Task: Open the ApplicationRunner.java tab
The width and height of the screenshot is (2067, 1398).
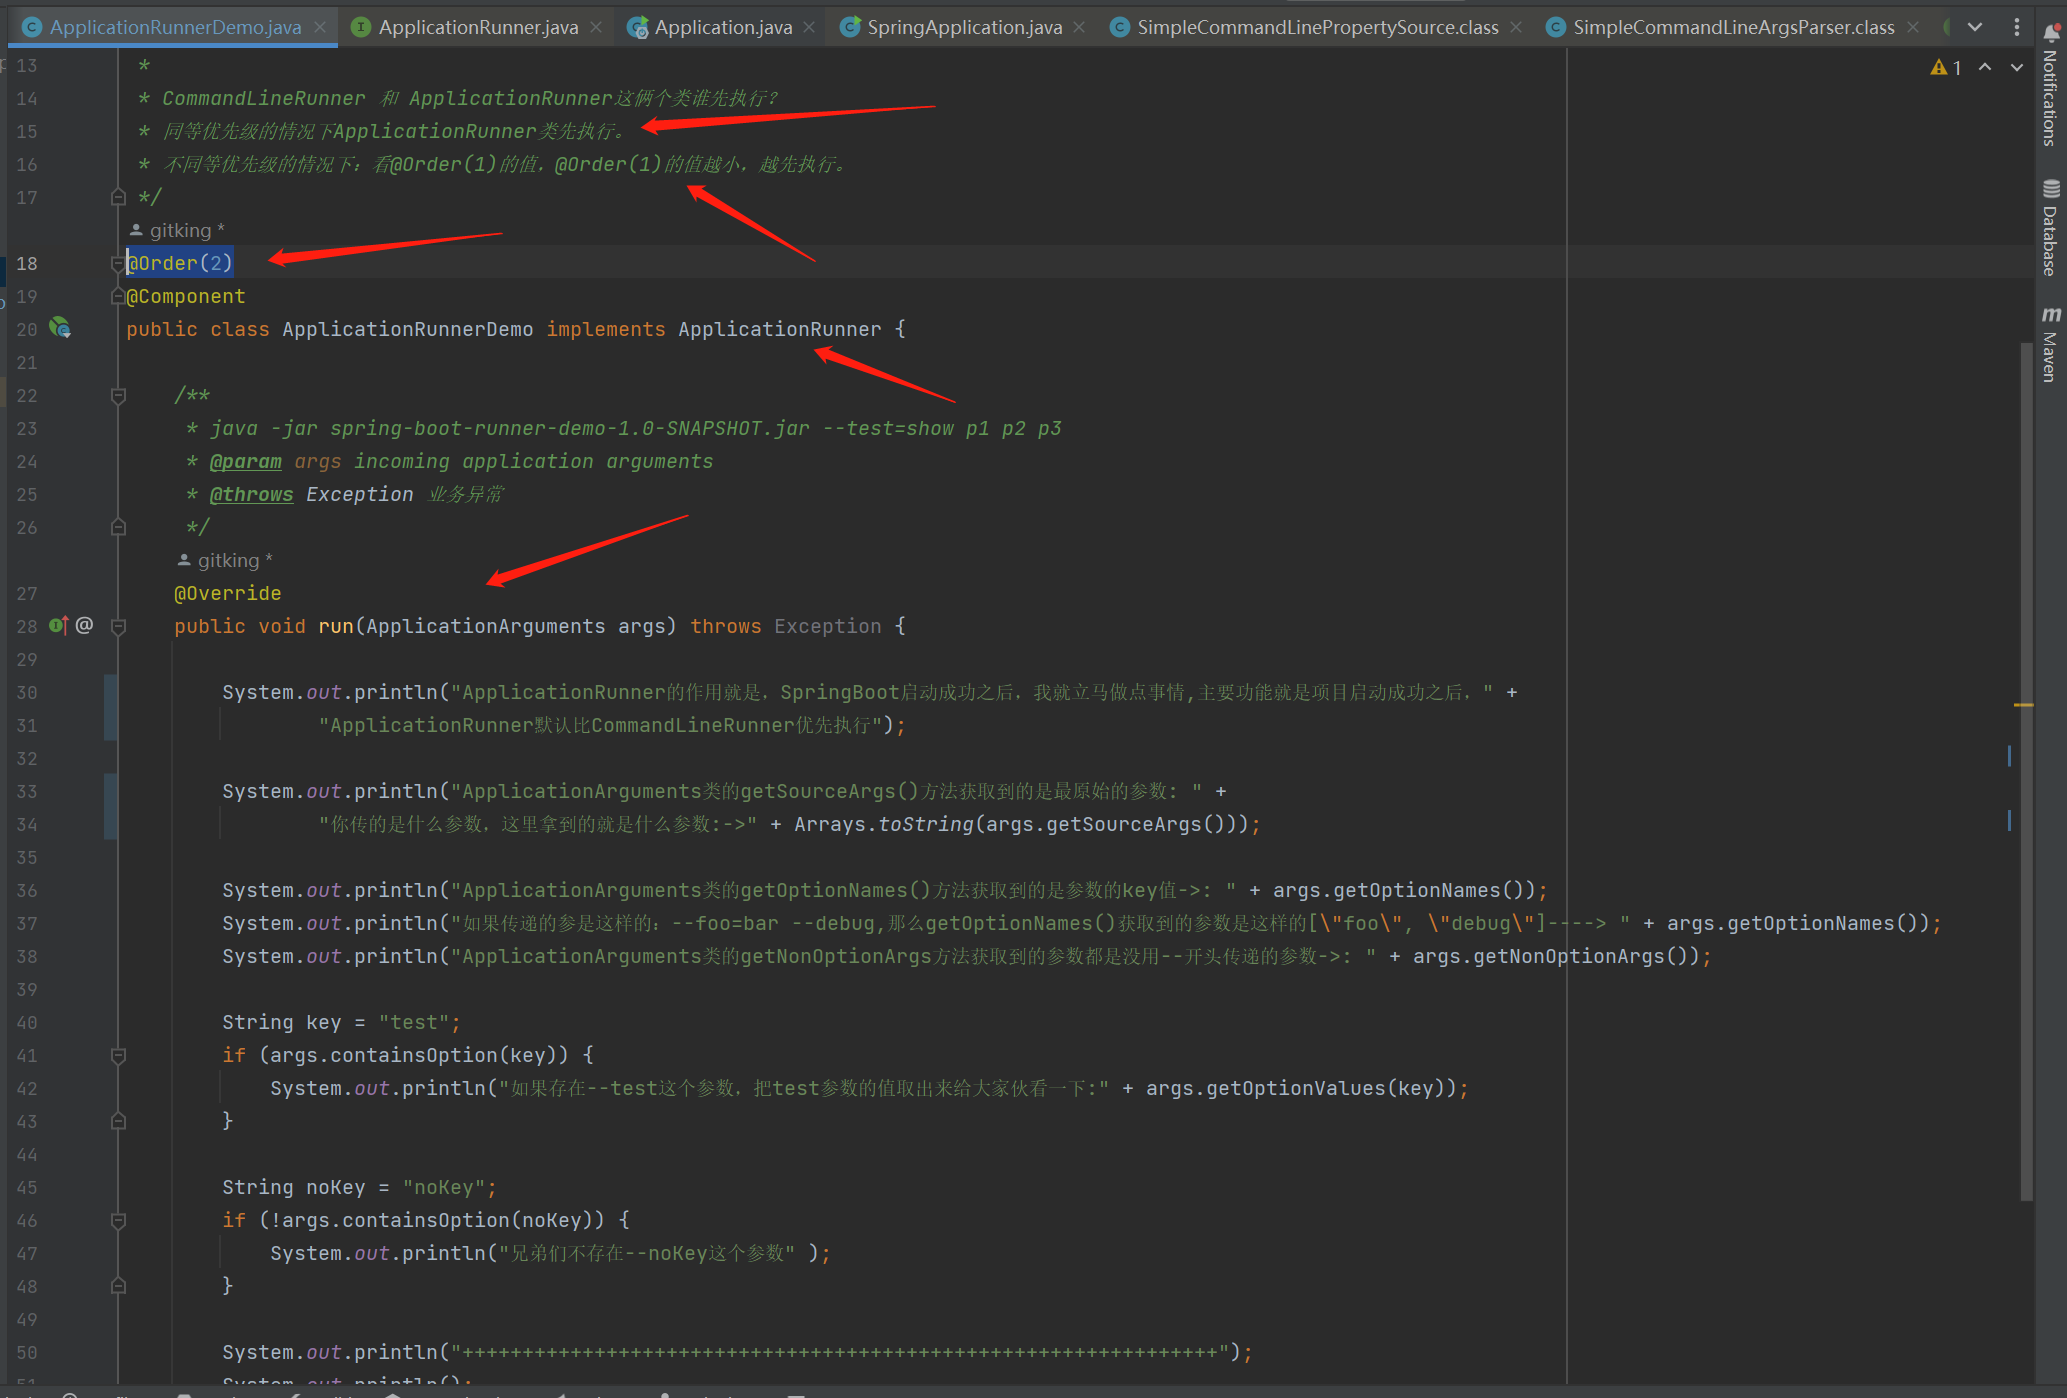Action: 478,27
